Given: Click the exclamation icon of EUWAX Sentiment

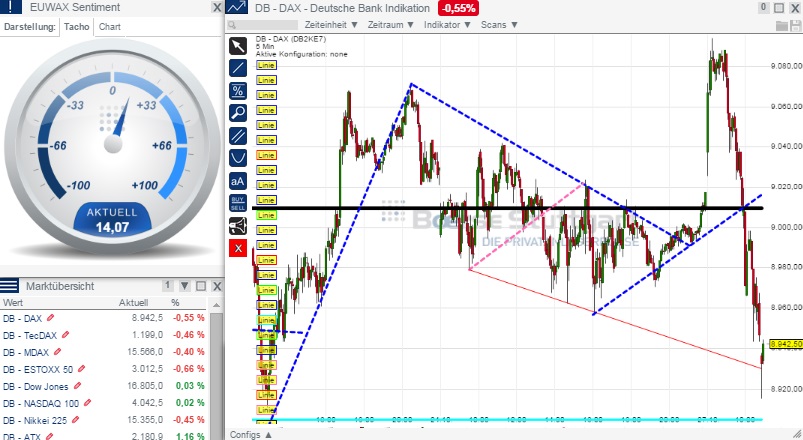Looking at the screenshot, I should [x=11, y=7].
